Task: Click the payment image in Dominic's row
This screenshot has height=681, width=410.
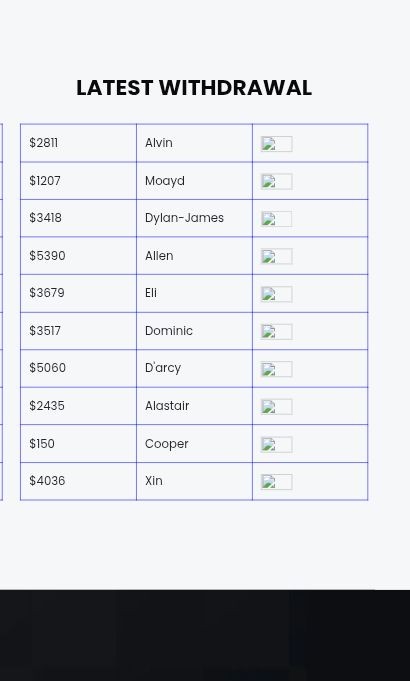Action: coord(277,331)
